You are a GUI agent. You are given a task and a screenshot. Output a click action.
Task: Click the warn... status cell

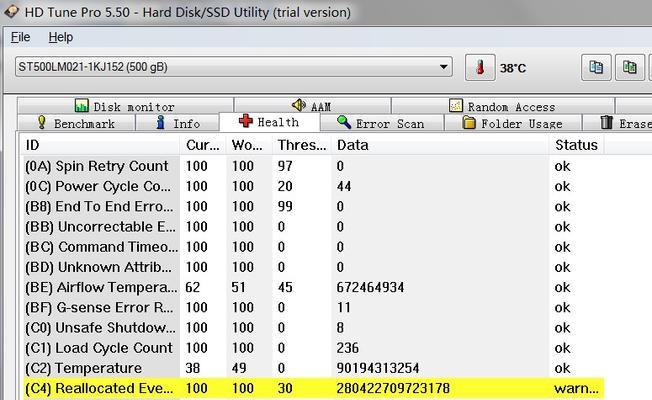(x=576, y=389)
